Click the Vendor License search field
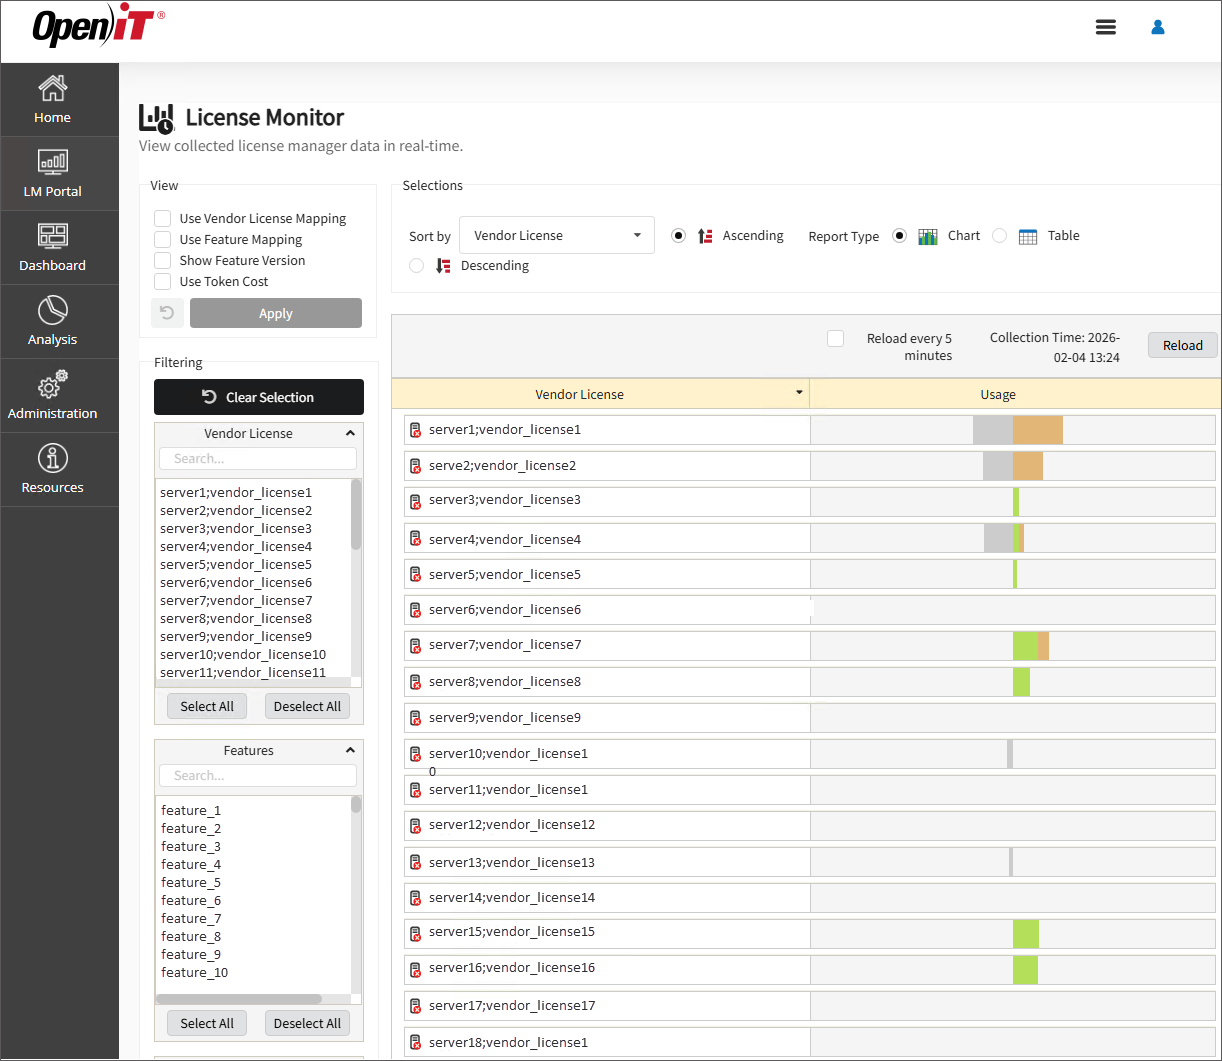1222x1061 pixels. pyautogui.click(x=257, y=459)
